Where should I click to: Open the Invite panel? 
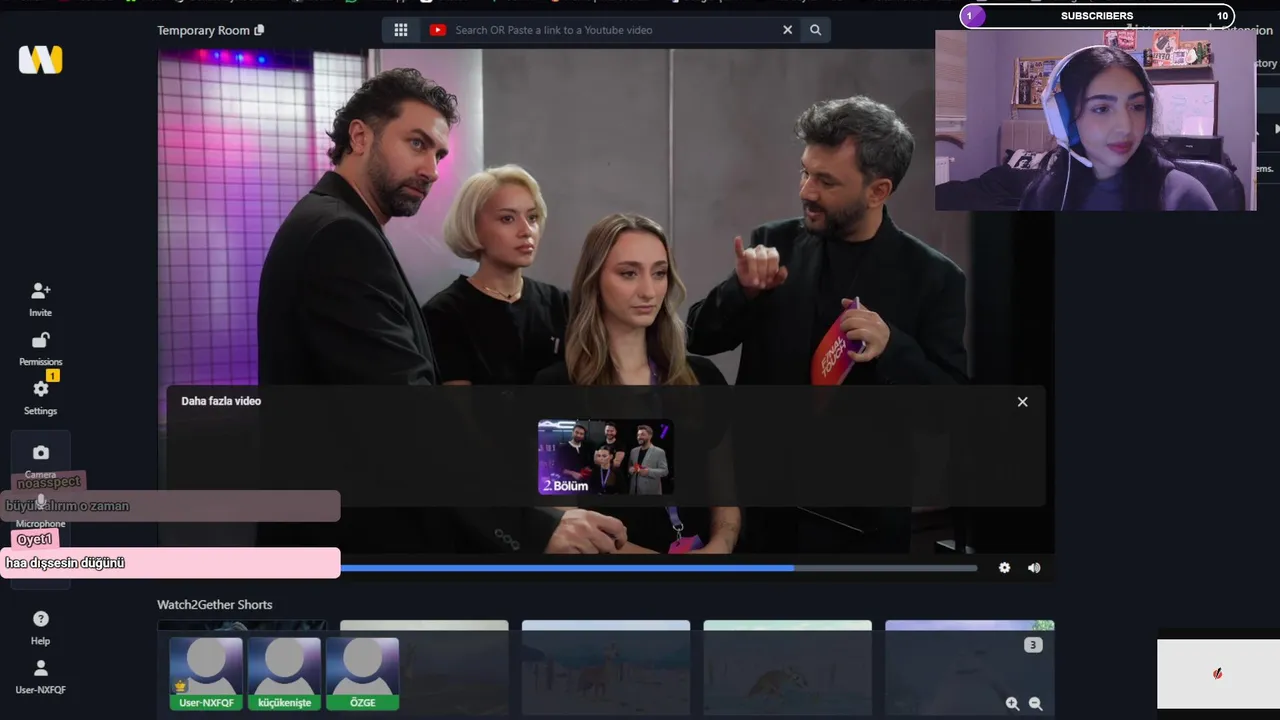coord(40,299)
